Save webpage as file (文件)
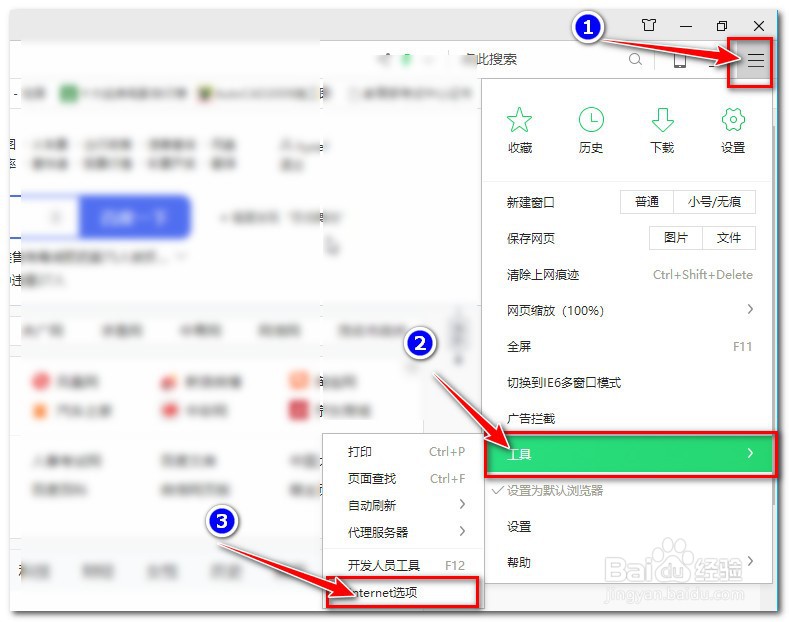 (x=729, y=238)
